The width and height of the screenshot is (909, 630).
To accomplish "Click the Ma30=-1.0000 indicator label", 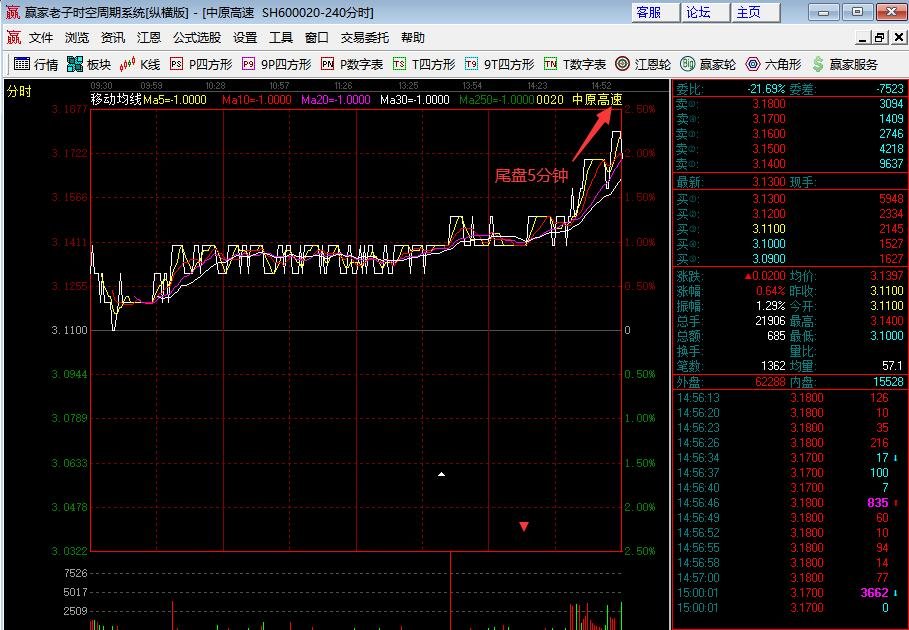I will (414, 100).
